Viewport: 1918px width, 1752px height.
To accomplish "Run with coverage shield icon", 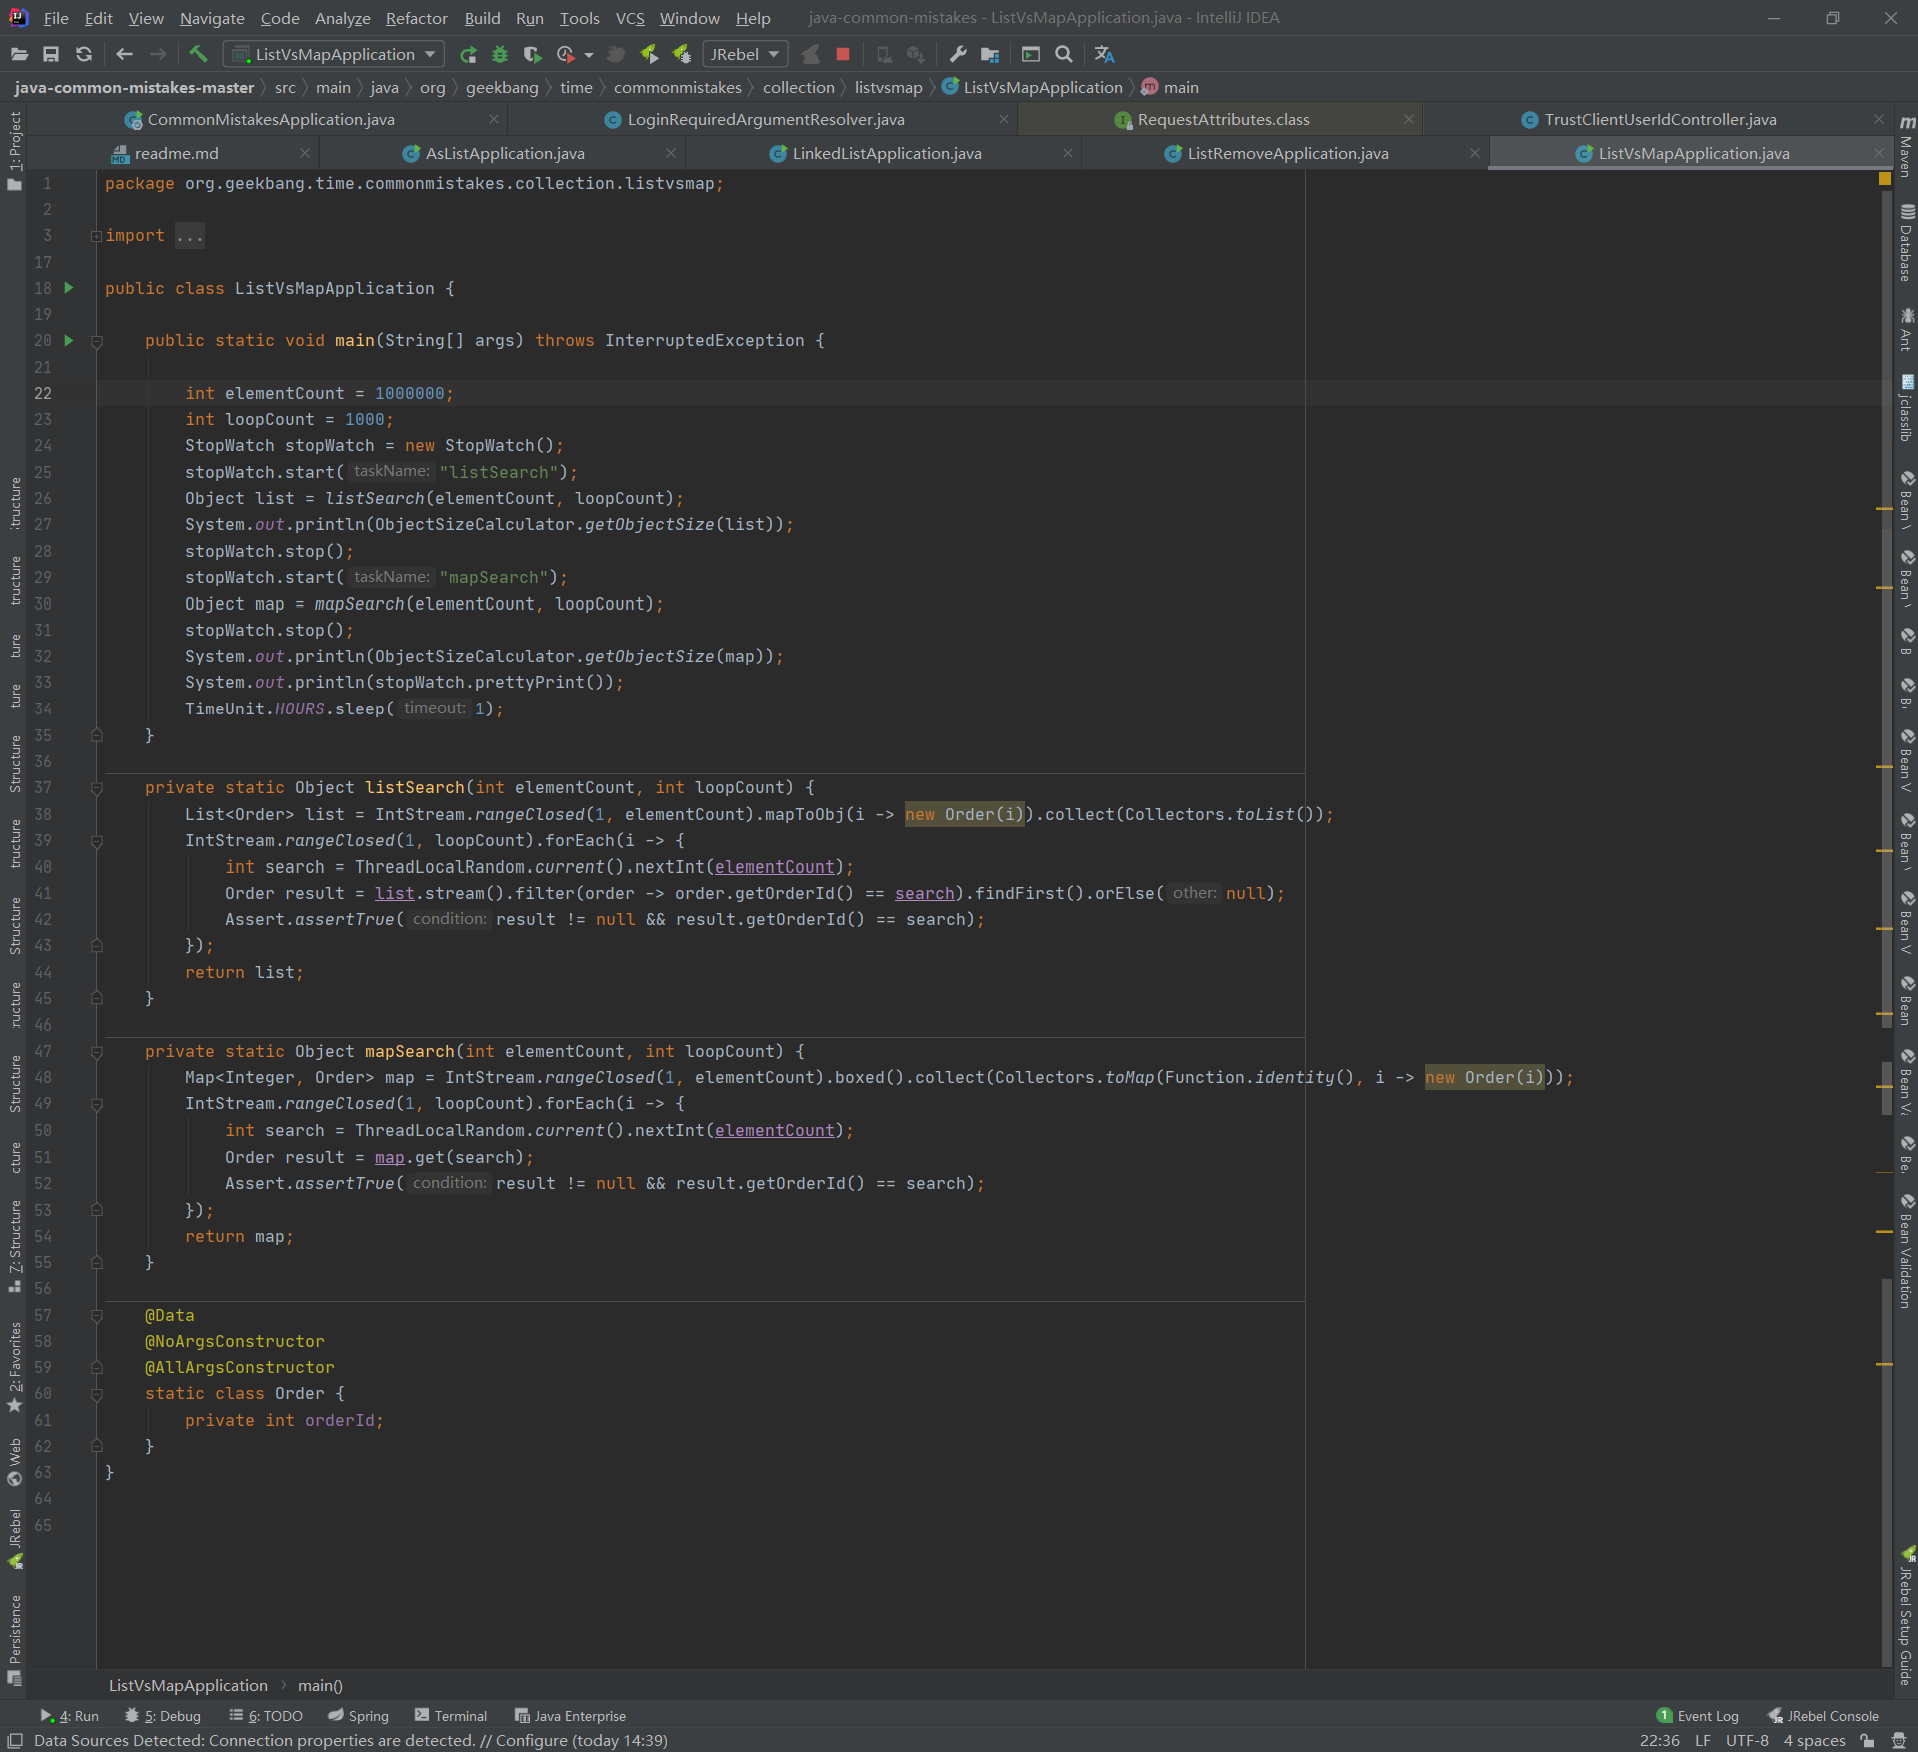I will pyautogui.click(x=532, y=55).
